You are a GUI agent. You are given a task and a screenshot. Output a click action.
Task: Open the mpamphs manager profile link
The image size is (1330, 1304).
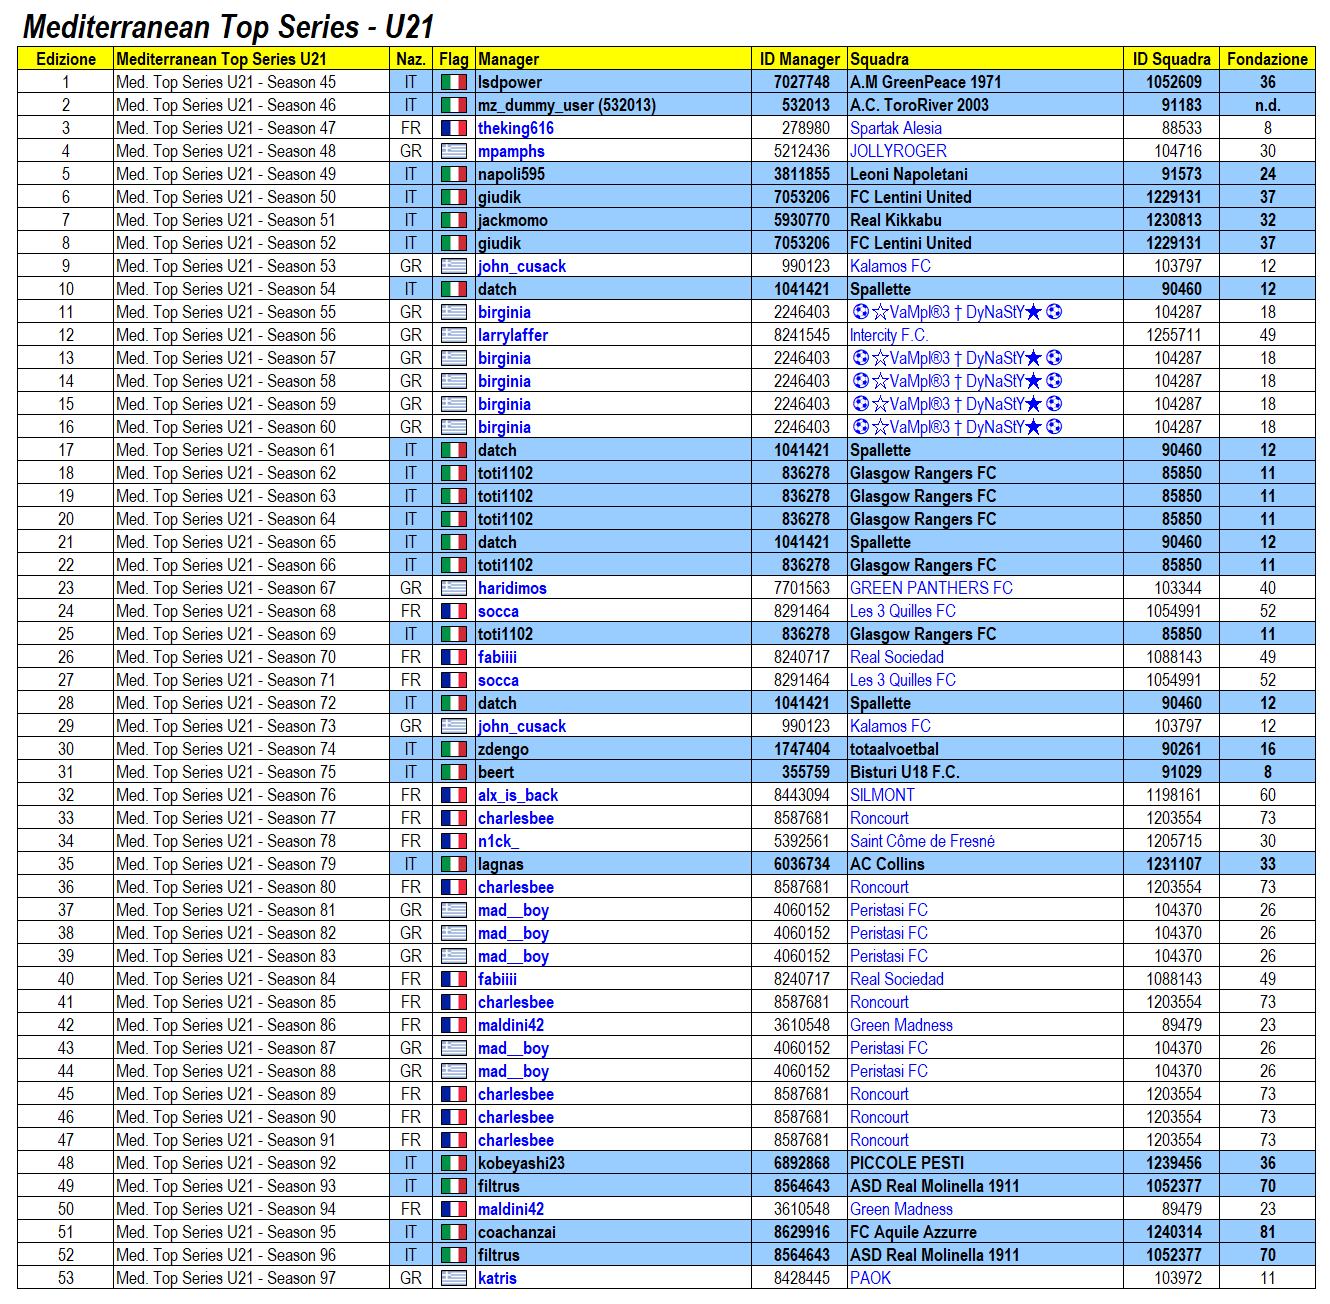click(511, 151)
